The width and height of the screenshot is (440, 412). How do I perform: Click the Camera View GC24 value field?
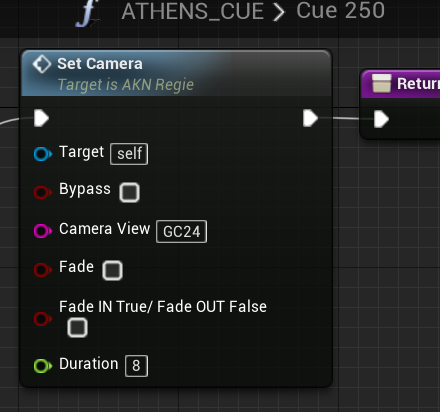coord(181,231)
